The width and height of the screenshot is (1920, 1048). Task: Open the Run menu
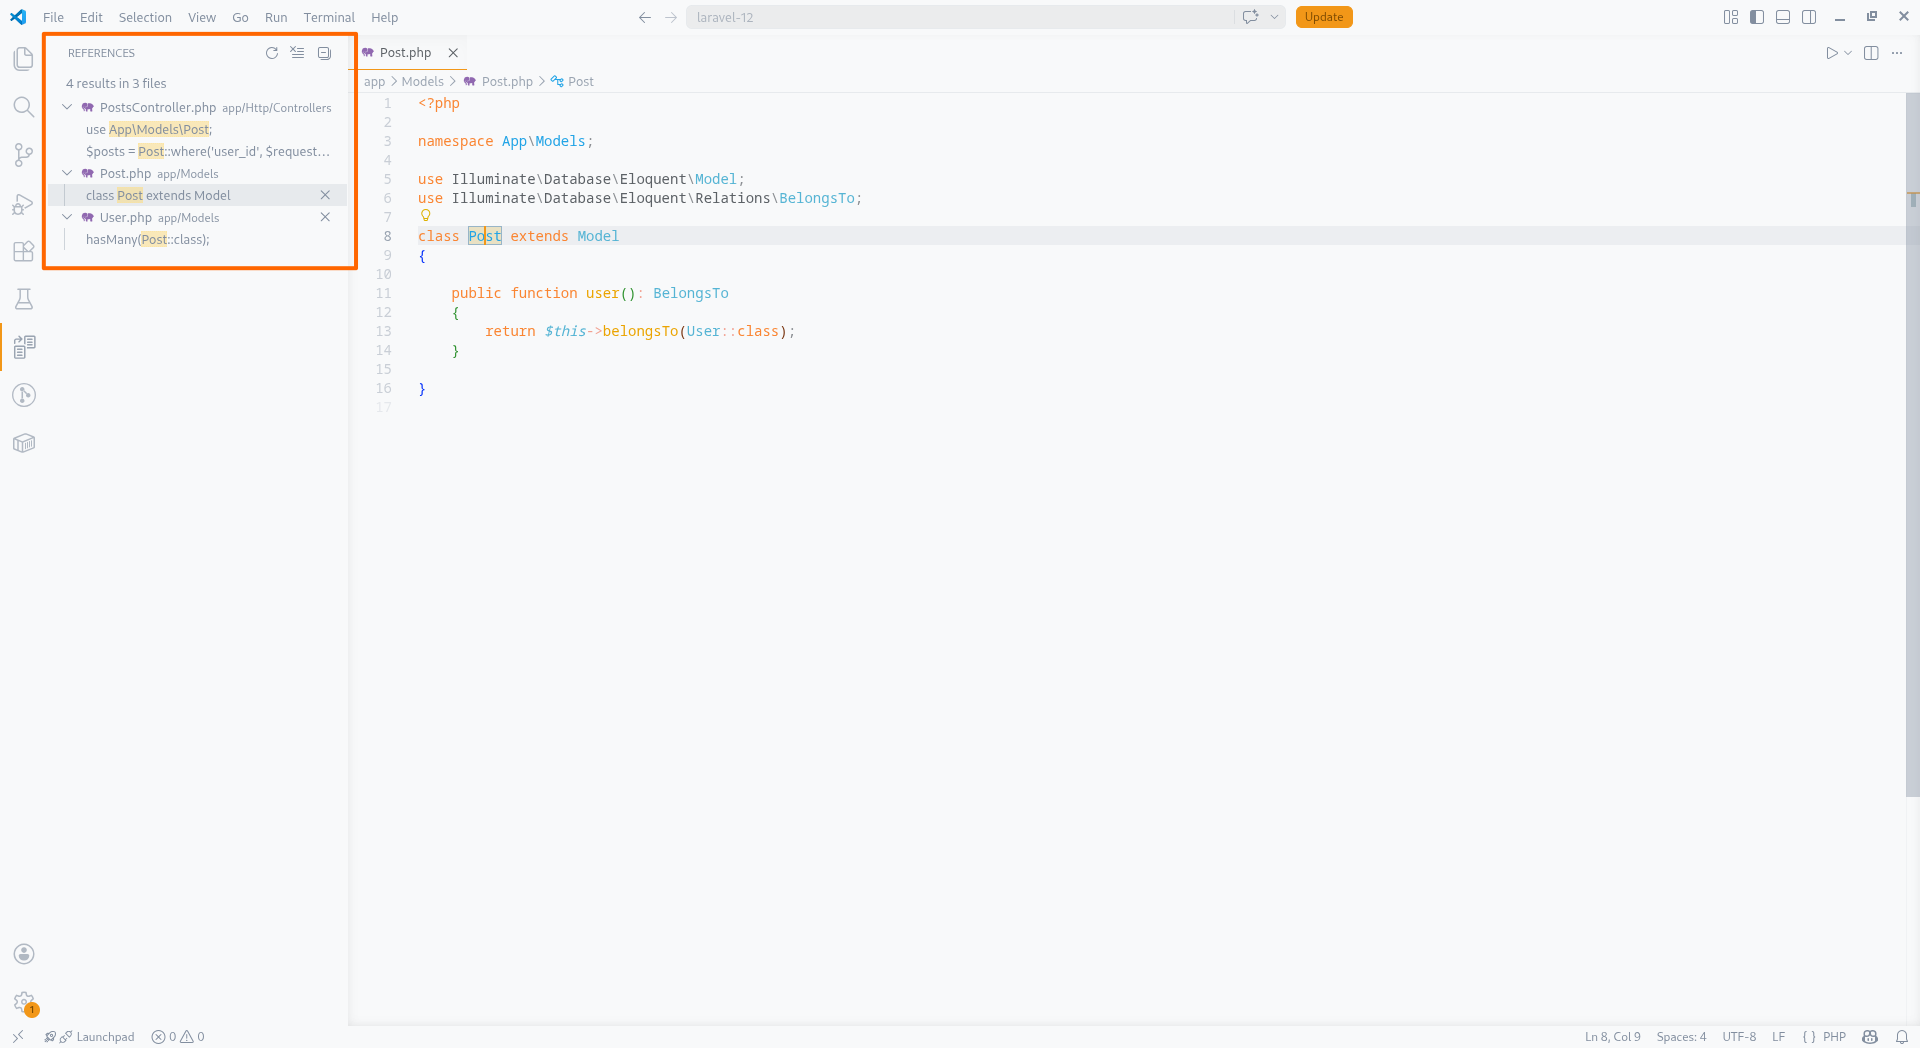(x=276, y=17)
